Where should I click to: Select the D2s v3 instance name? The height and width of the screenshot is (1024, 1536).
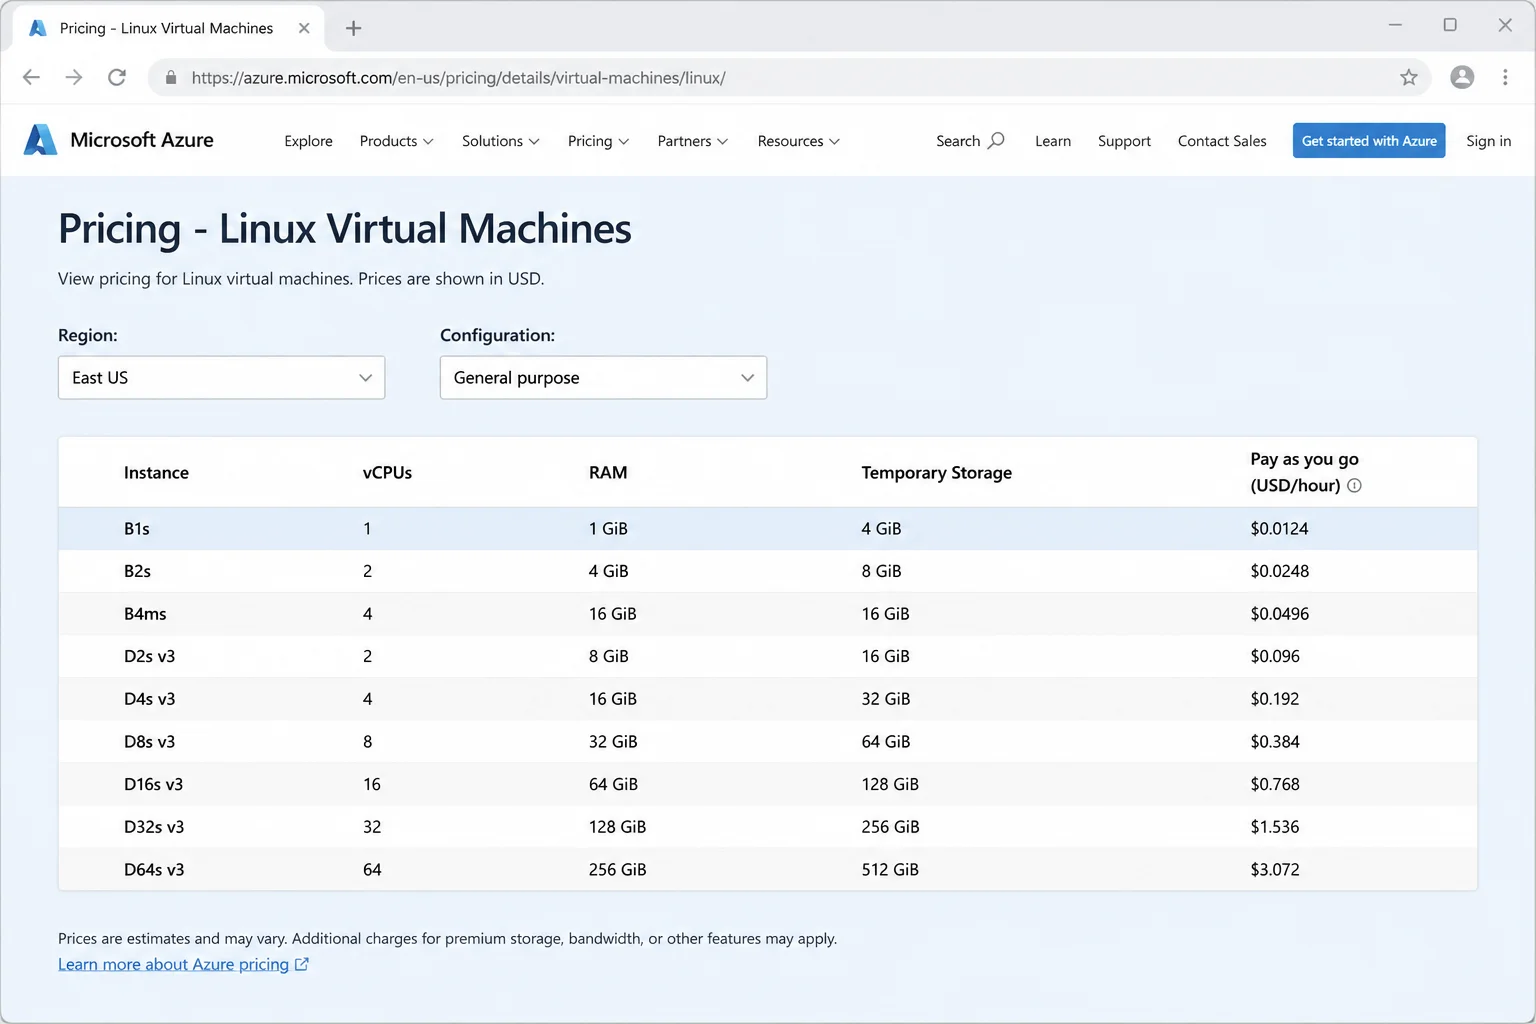click(149, 656)
